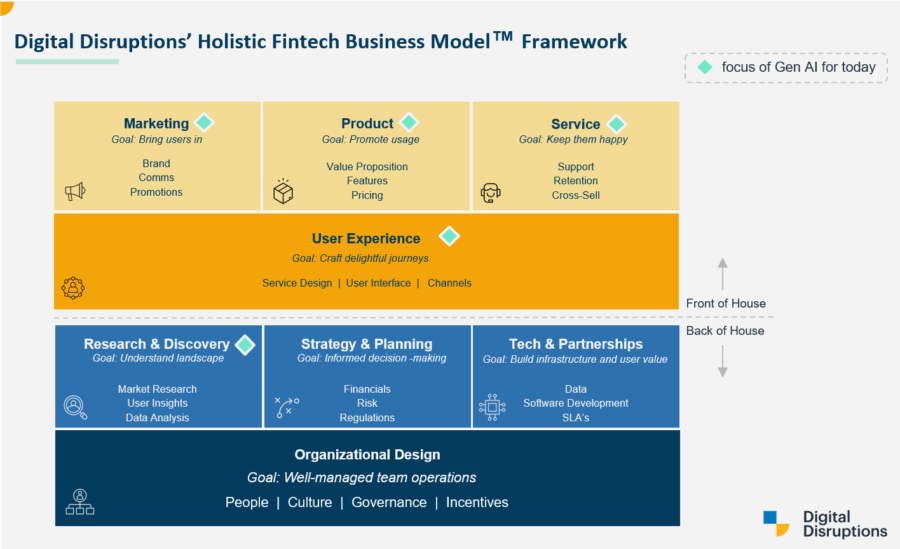This screenshot has height=549, width=900.
Task: Click the Software Development text
Action: point(576,403)
